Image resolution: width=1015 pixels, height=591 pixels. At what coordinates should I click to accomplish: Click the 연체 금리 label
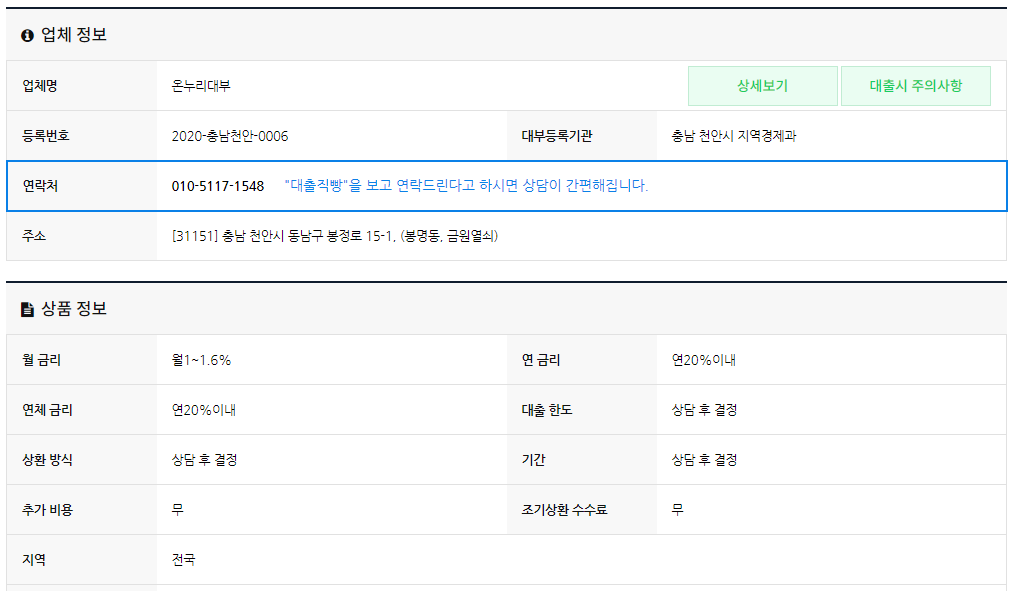[47, 410]
